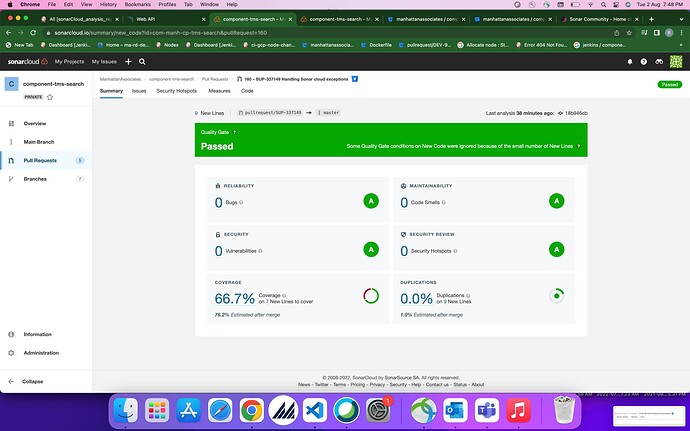Click the ignored conditions help icon
Image resolution: width=690 pixels, height=431 pixels.
tap(579, 146)
